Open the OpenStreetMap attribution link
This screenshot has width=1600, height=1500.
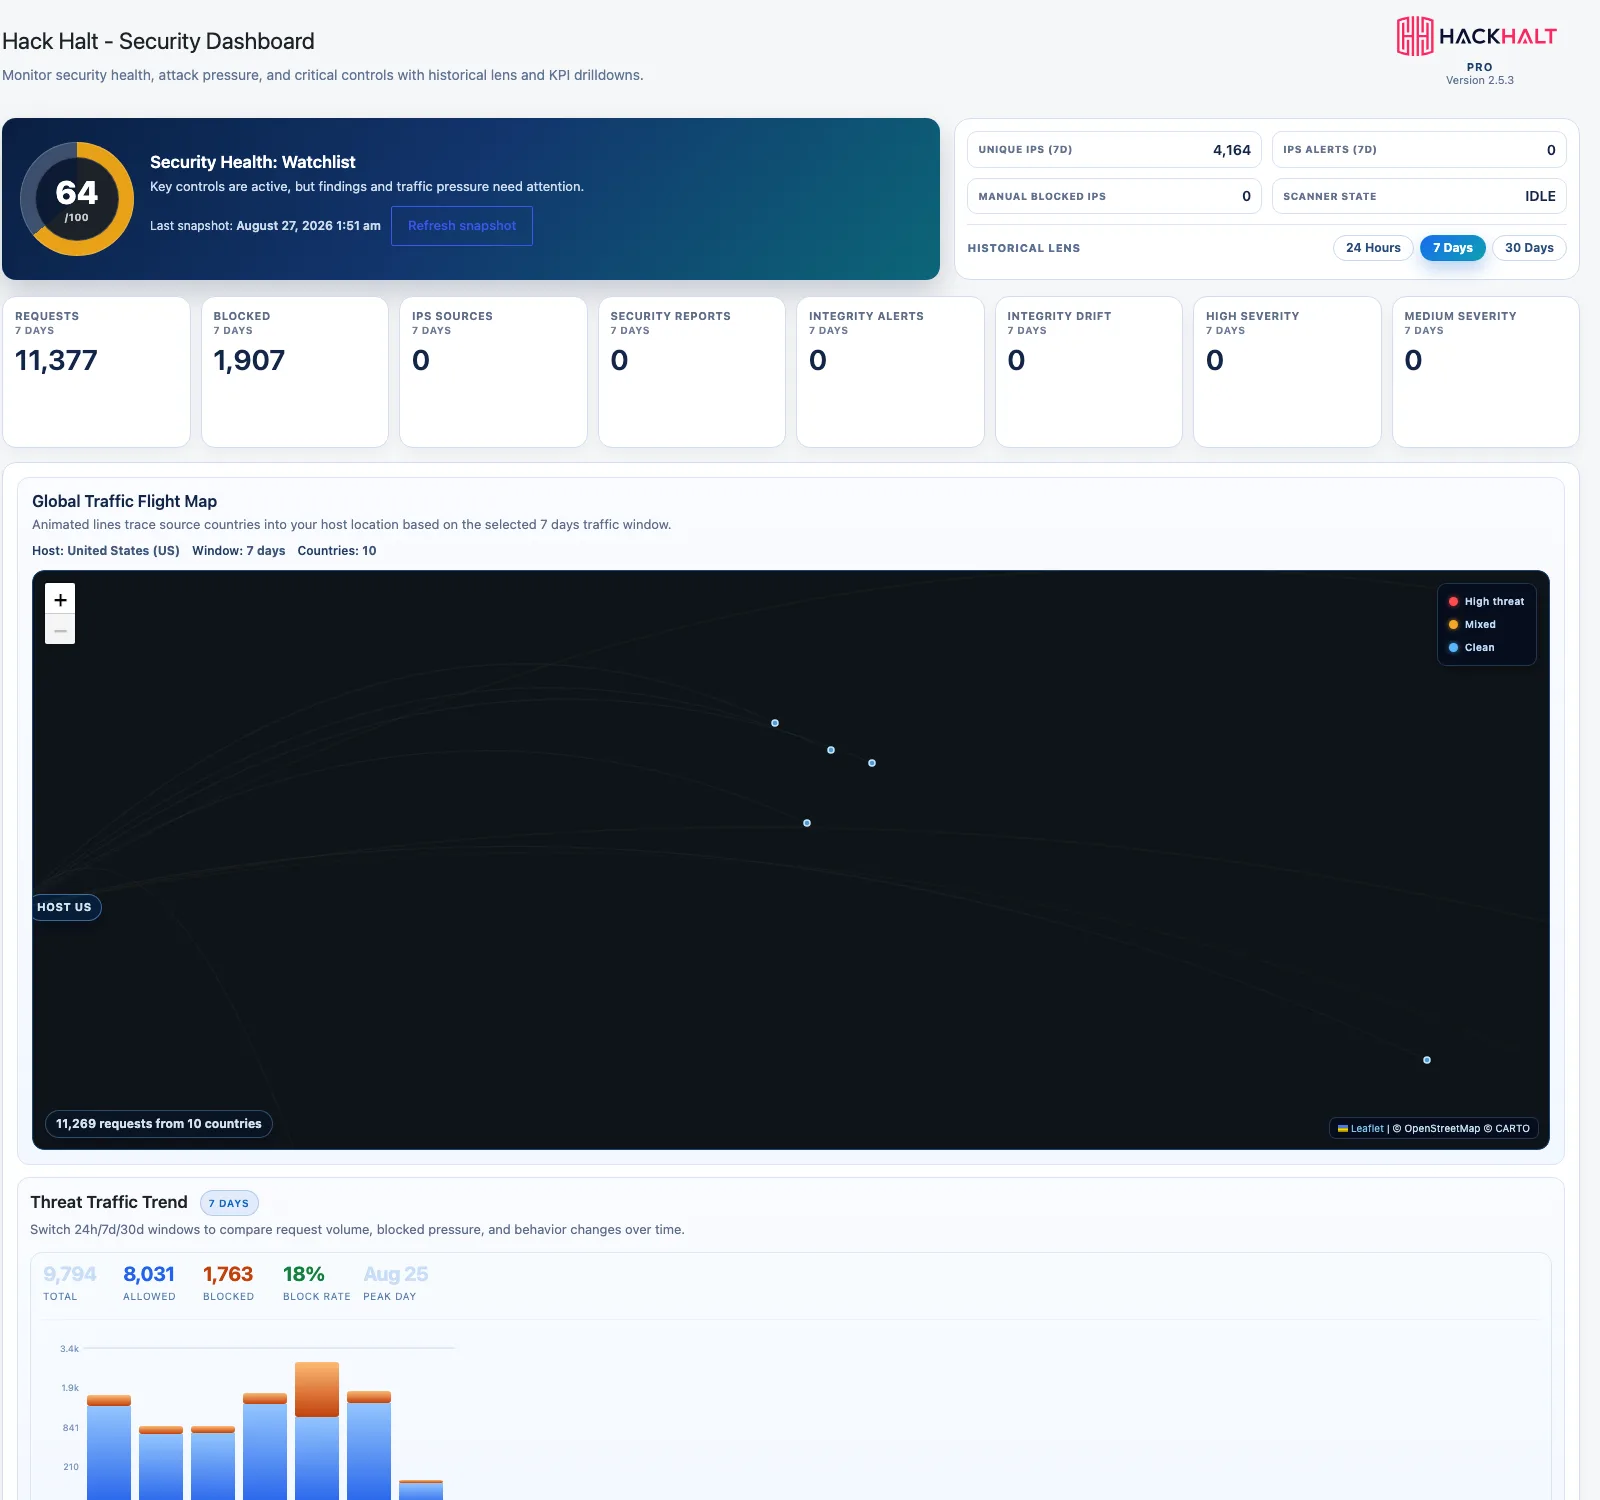[x=1442, y=1128]
